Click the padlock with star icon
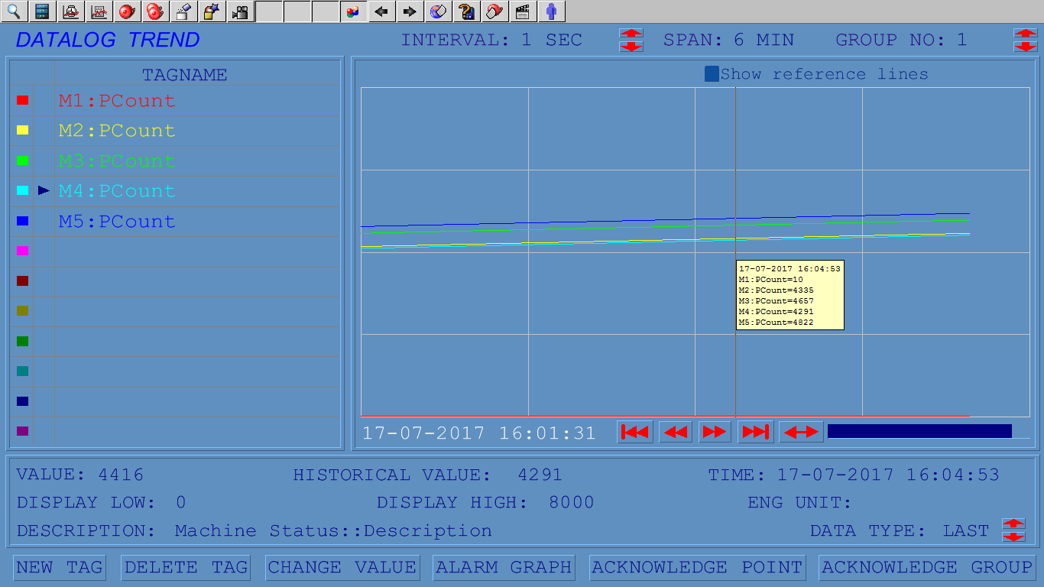1044x587 pixels. pos(212,11)
